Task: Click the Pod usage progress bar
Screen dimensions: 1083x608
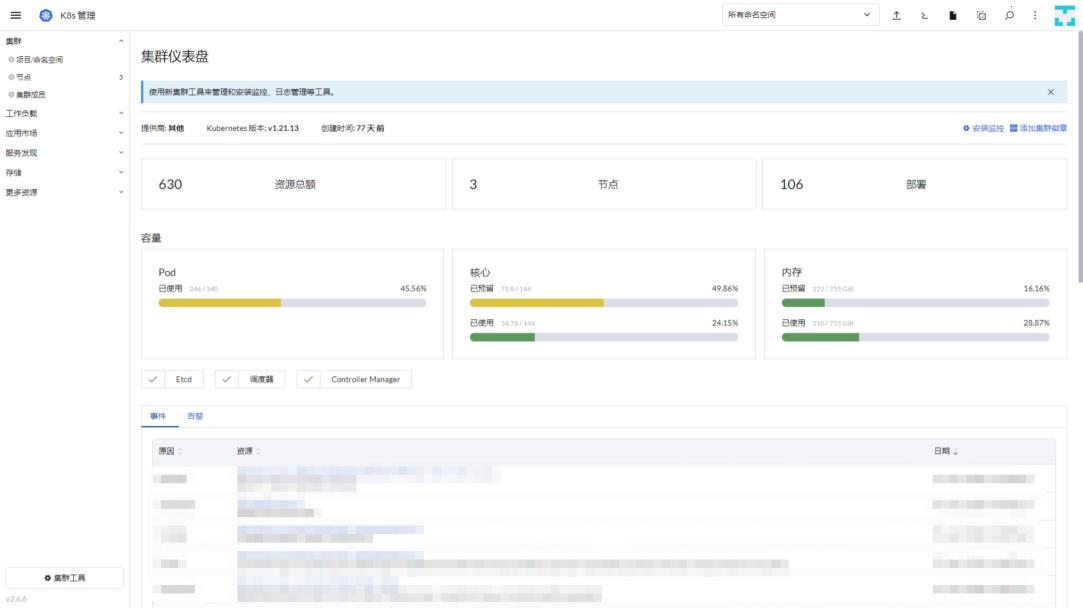Action: (292, 303)
